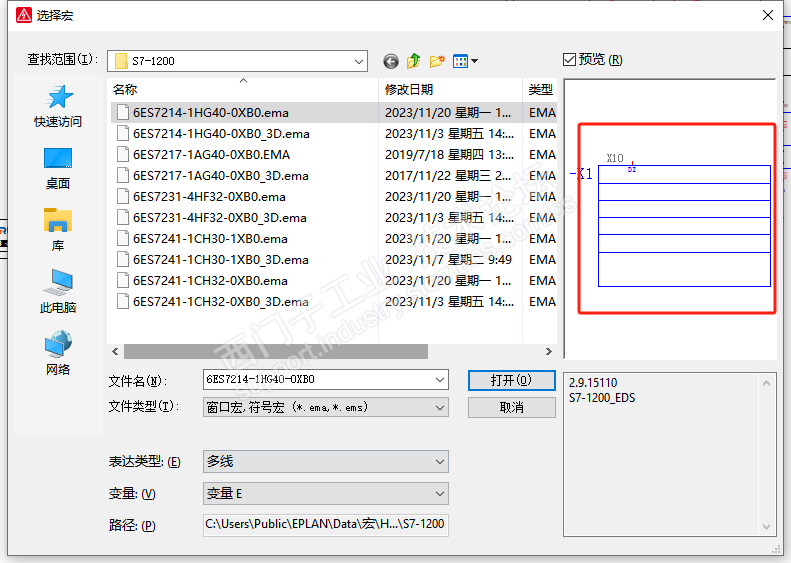Sort by 名称 column header

point(243,90)
